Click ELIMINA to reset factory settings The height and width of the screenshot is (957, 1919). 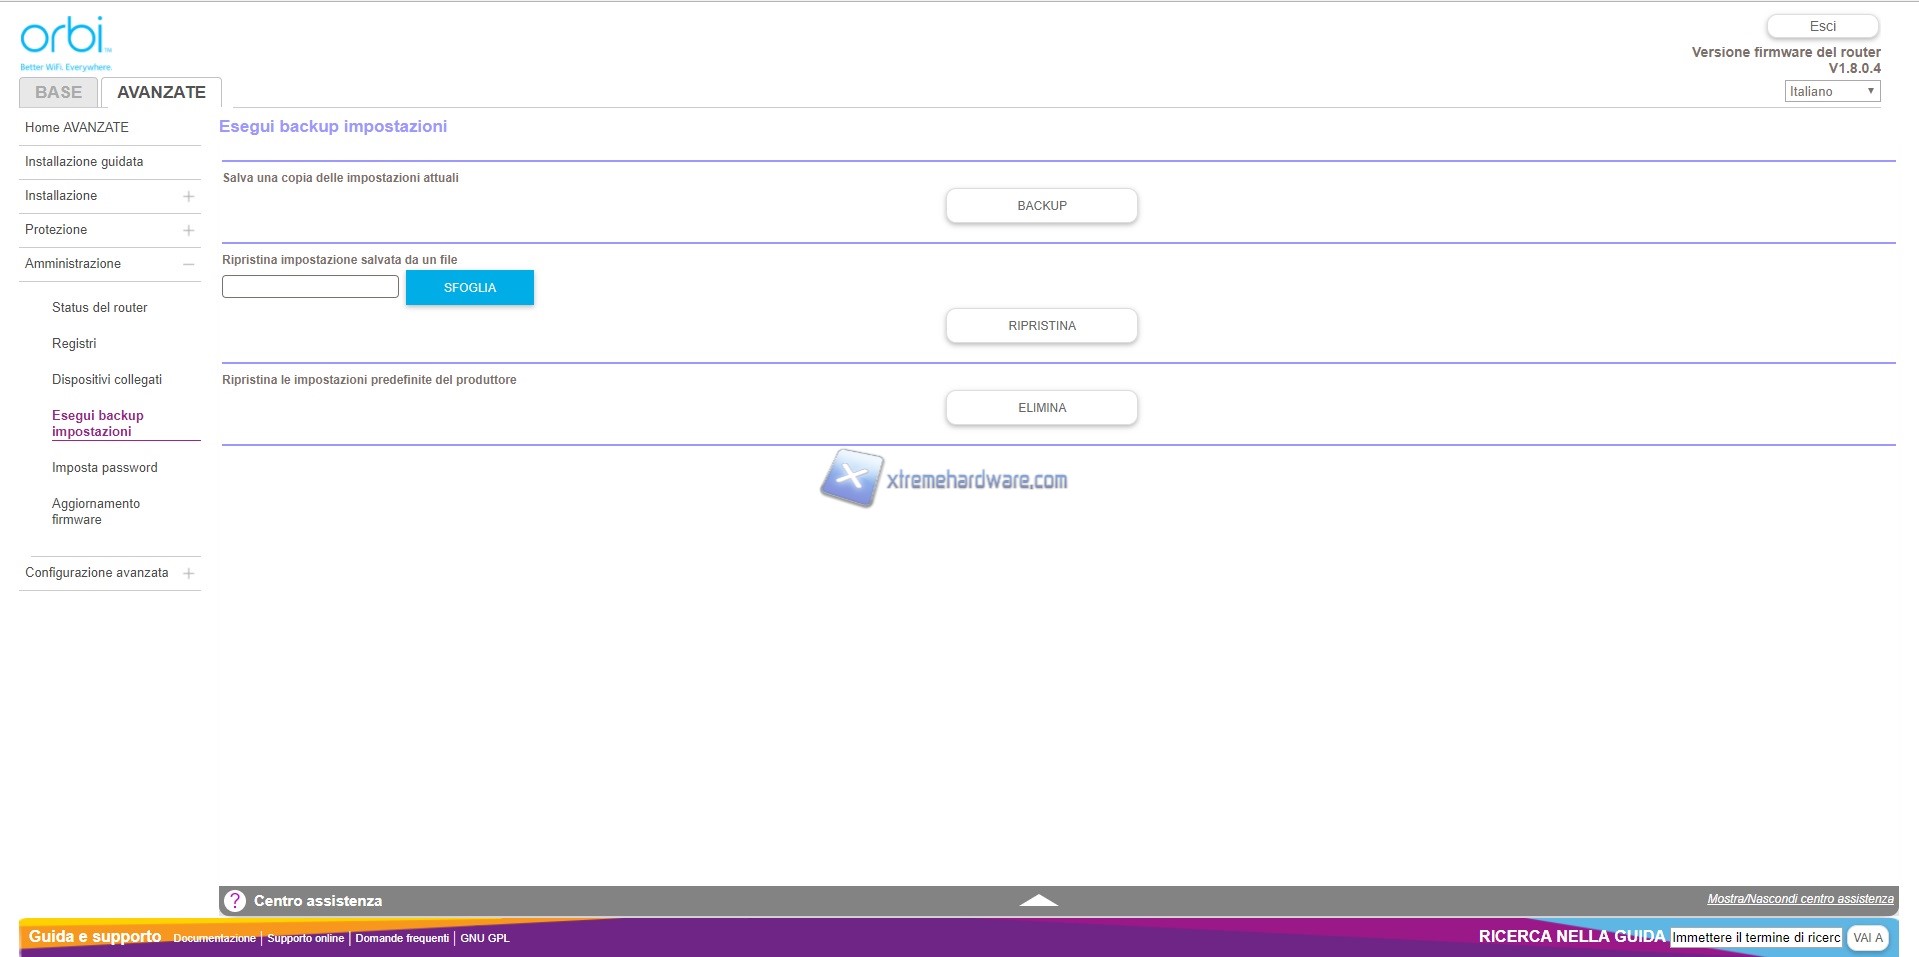pos(1041,408)
